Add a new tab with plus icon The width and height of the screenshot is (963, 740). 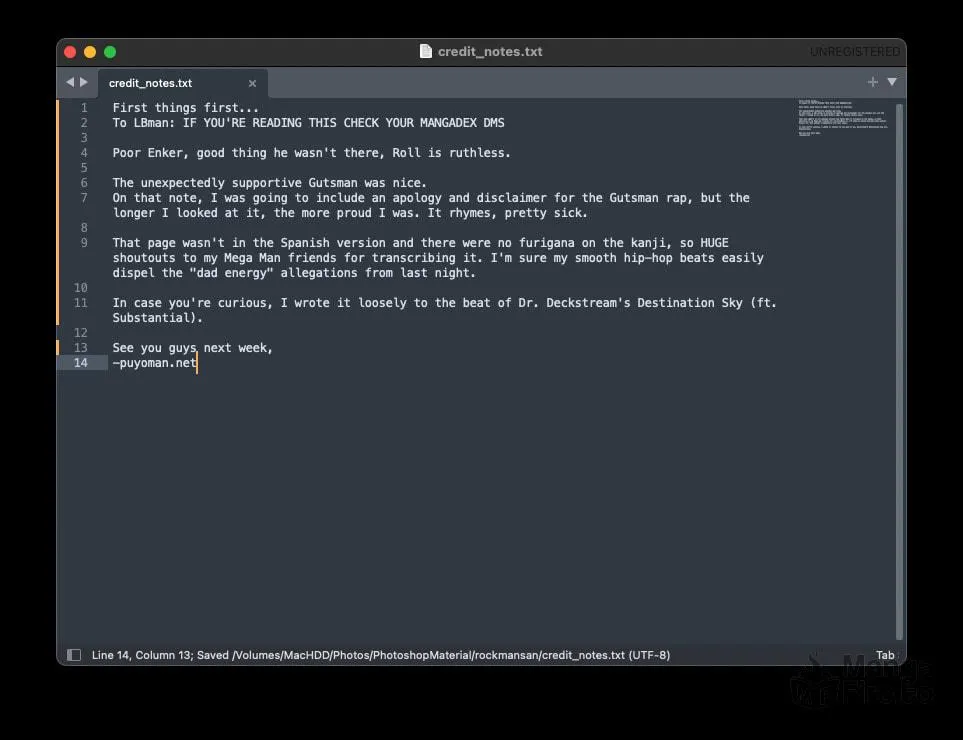(873, 82)
